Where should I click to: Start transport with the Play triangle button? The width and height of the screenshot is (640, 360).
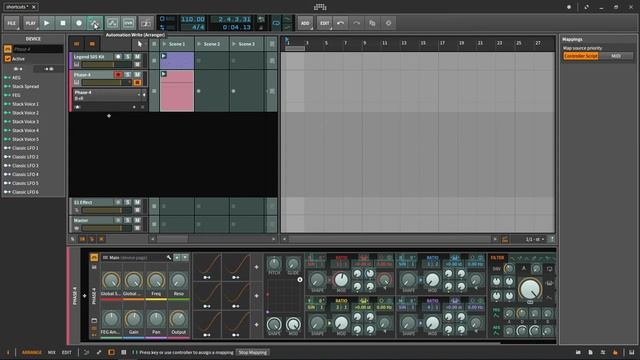(47, 23)
